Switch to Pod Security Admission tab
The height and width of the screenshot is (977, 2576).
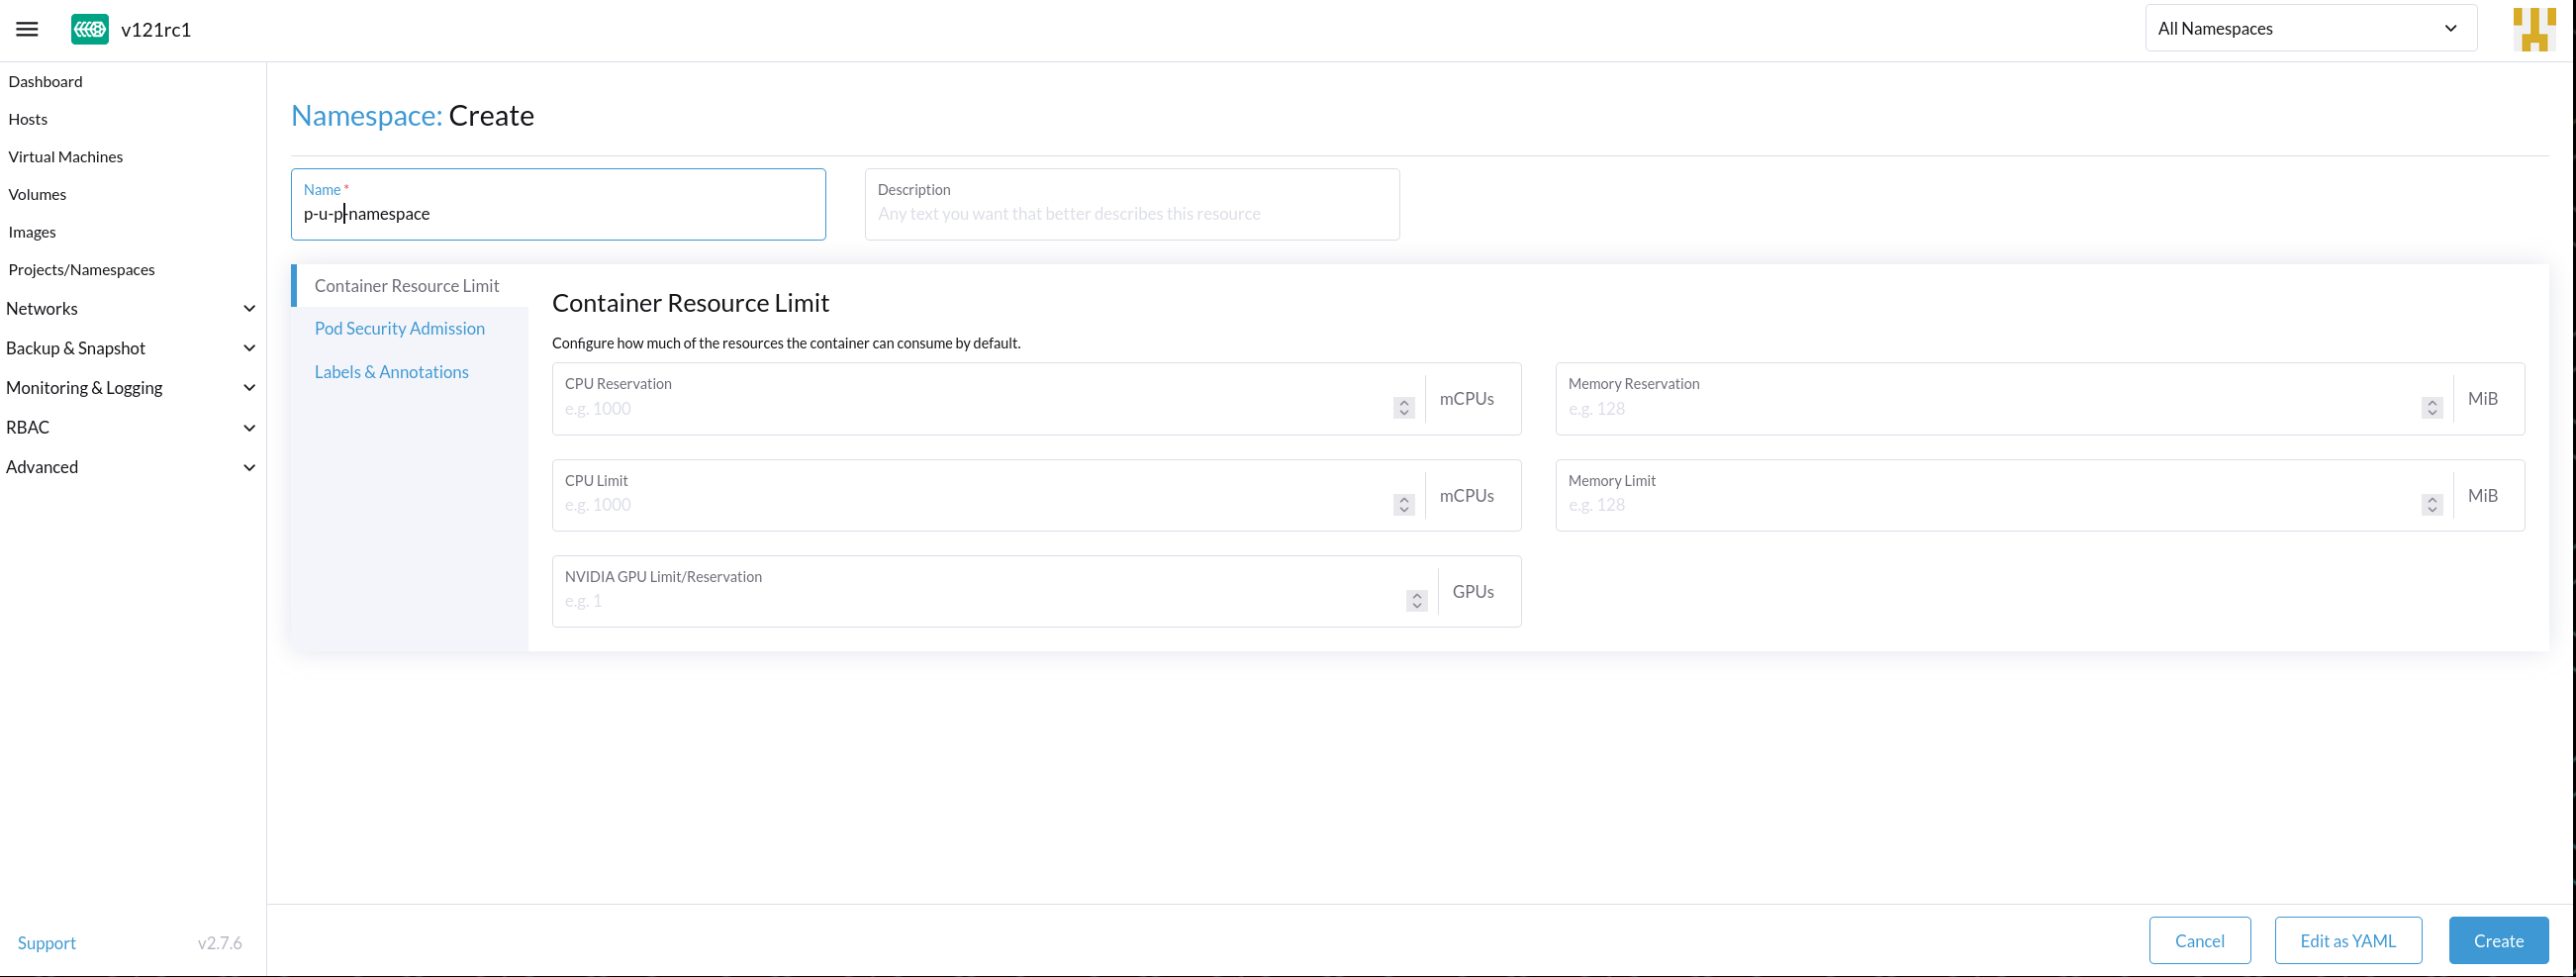[x=399, y=327]
